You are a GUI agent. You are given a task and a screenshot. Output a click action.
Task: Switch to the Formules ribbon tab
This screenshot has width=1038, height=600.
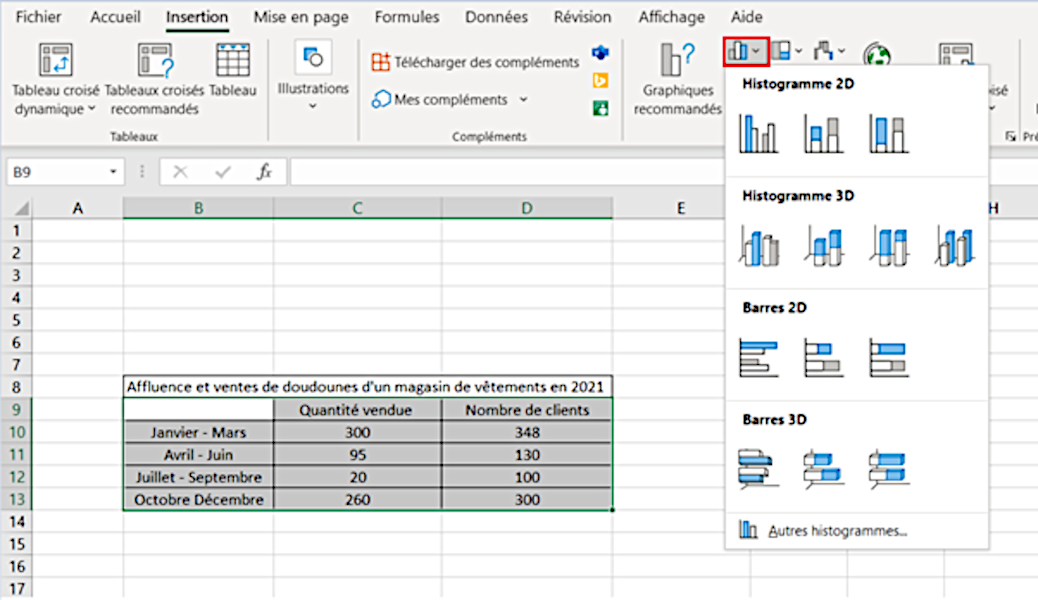click(406, 16)
